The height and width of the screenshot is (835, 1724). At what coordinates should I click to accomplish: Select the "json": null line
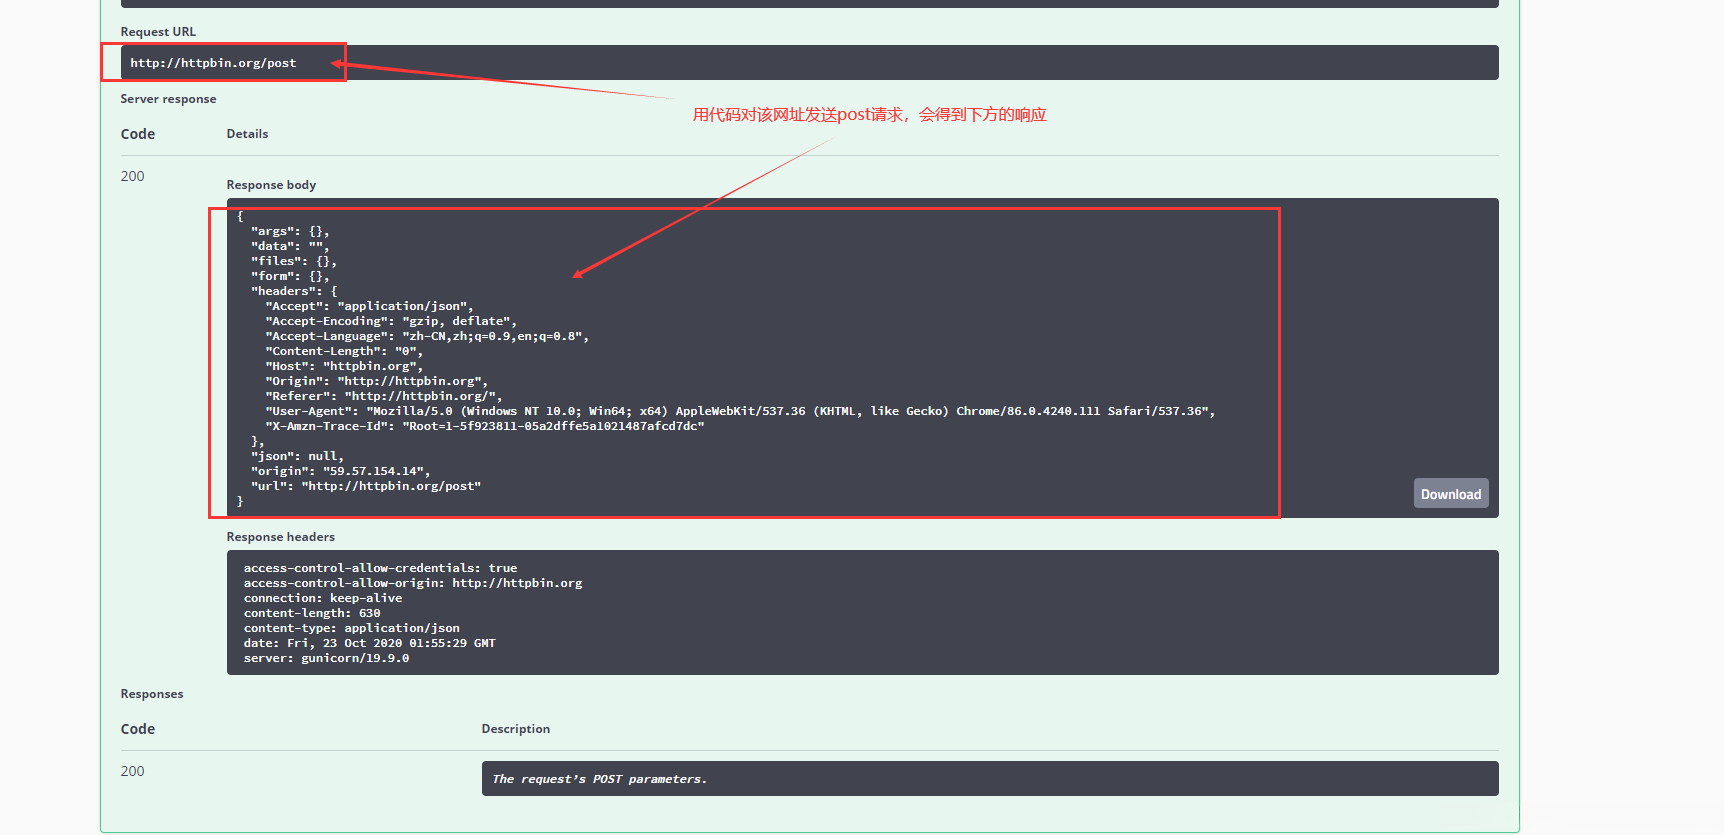click(x=297, y=456)
